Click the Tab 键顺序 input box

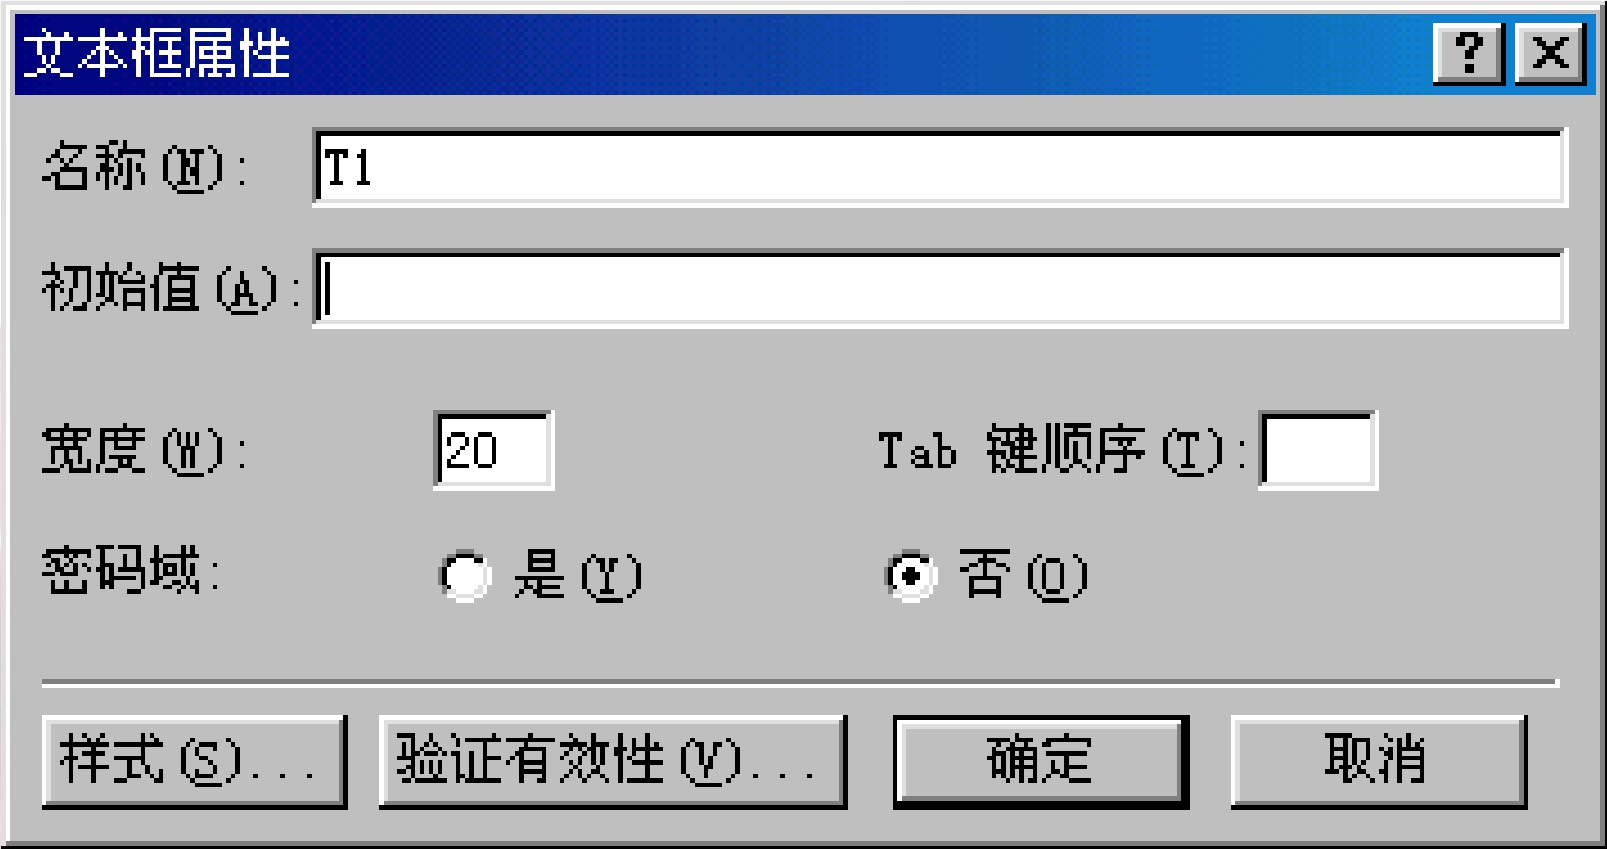[1318, 450]
